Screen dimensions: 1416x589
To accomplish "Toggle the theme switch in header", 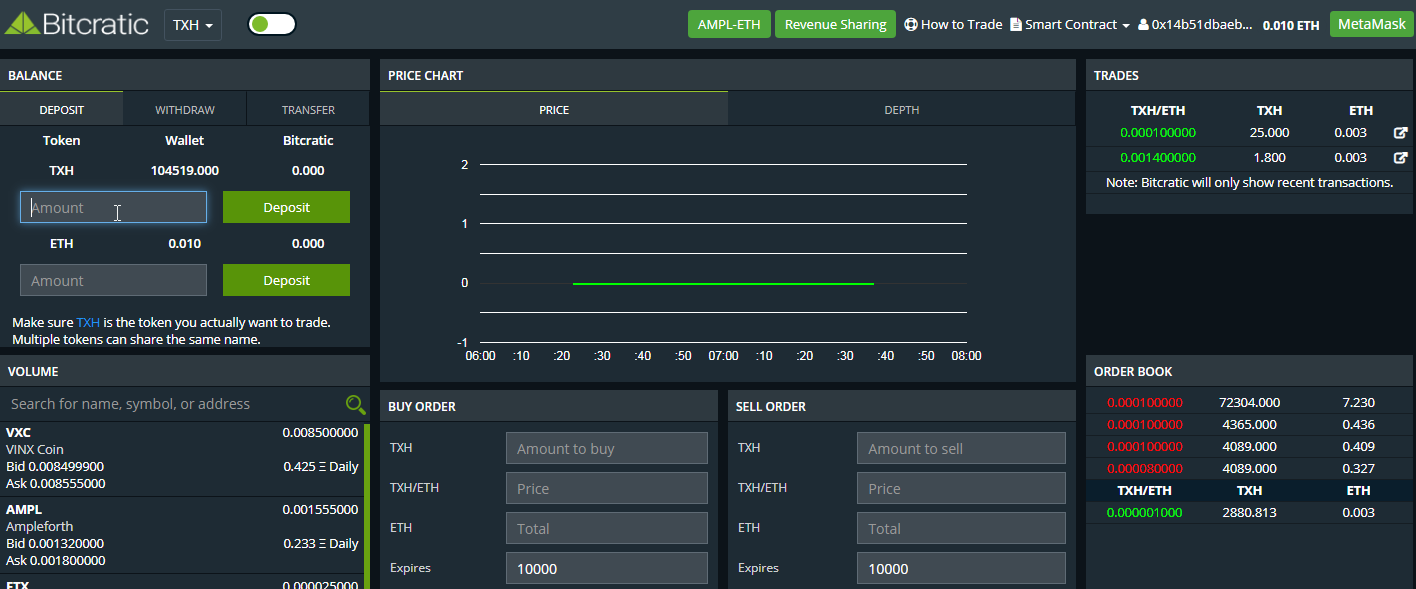I will [x=272, y=24].
